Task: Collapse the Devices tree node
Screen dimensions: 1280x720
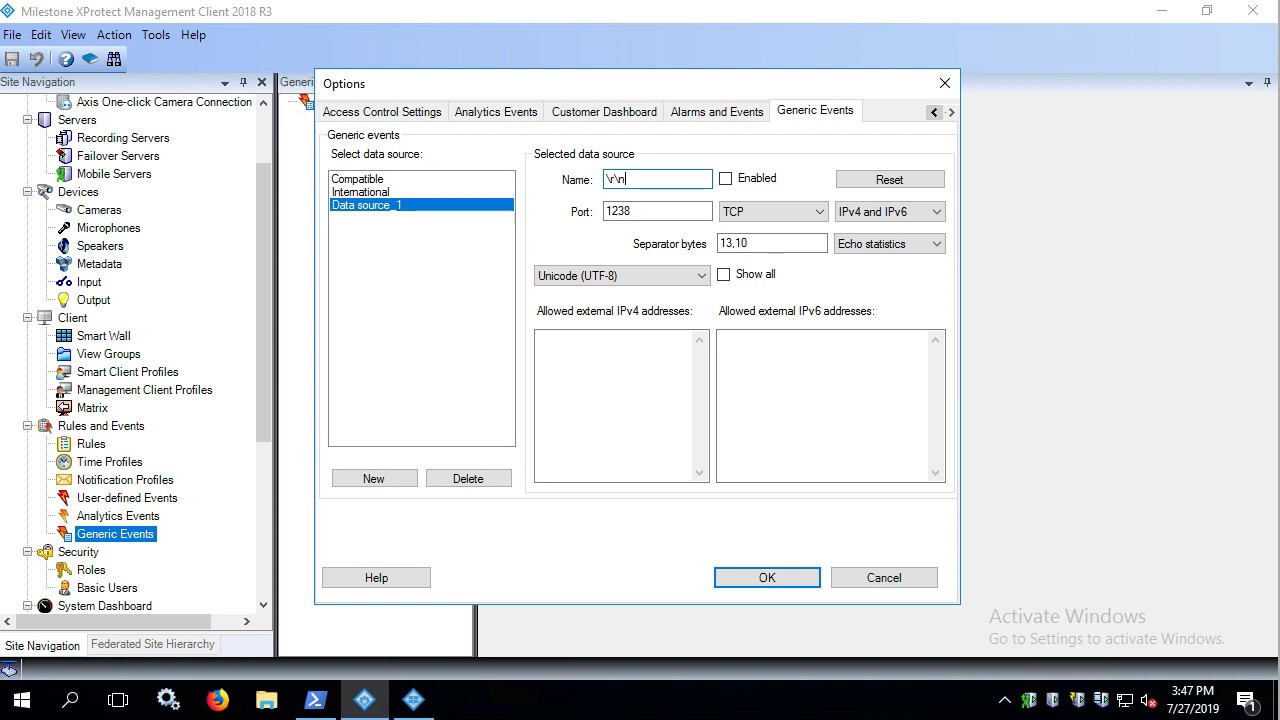Action: click(28, 192)
